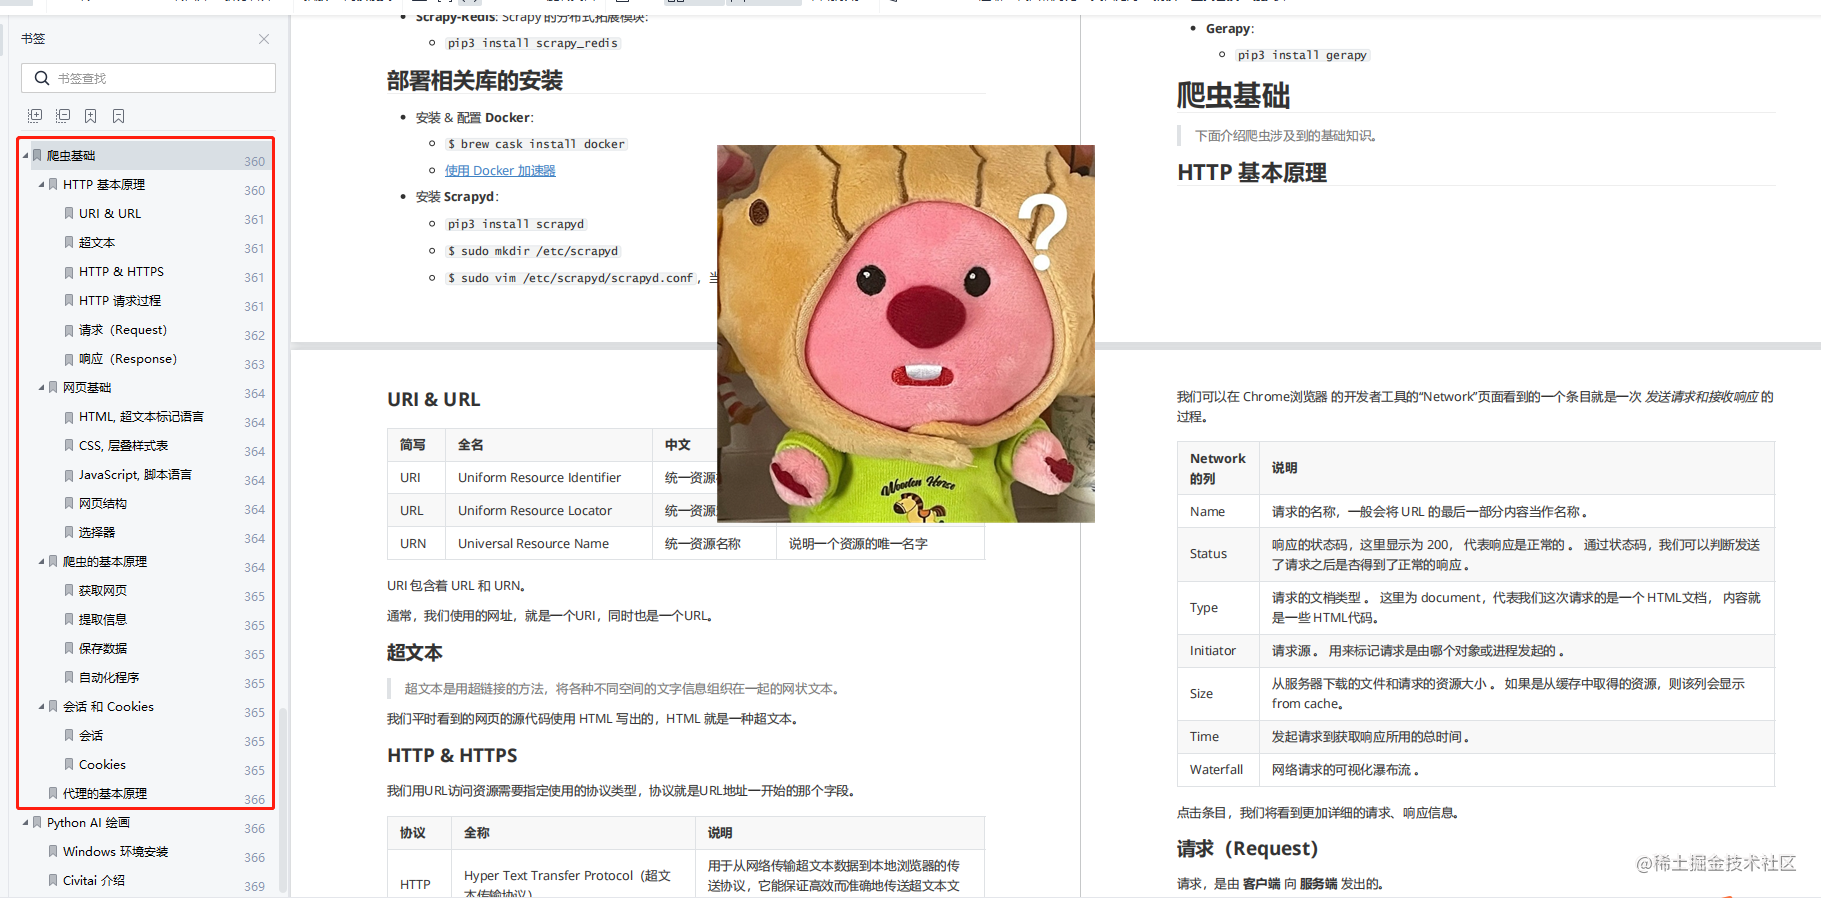Collapse the HTTP 基本原理 bookmark arrow
The height and width of the screenshot is (898, 1821).
(42, 184)
